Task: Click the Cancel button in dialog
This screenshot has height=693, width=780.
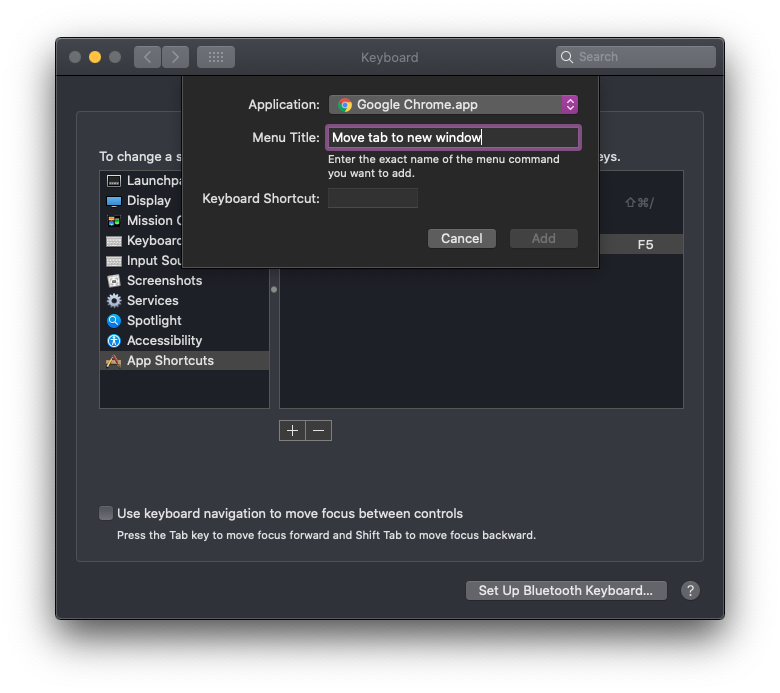Action: [x=461, y=238]
